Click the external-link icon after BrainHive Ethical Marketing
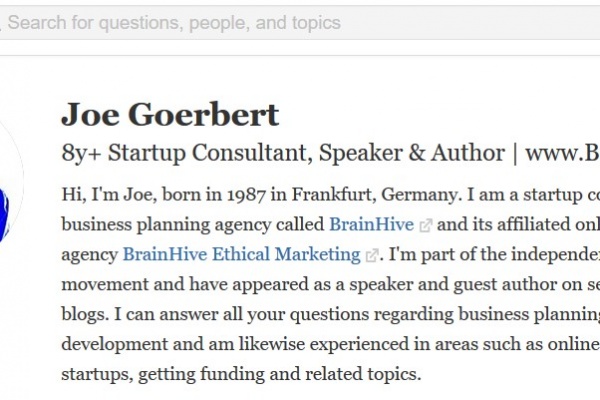This screenshot has height=400, width=600. (373, 254)
